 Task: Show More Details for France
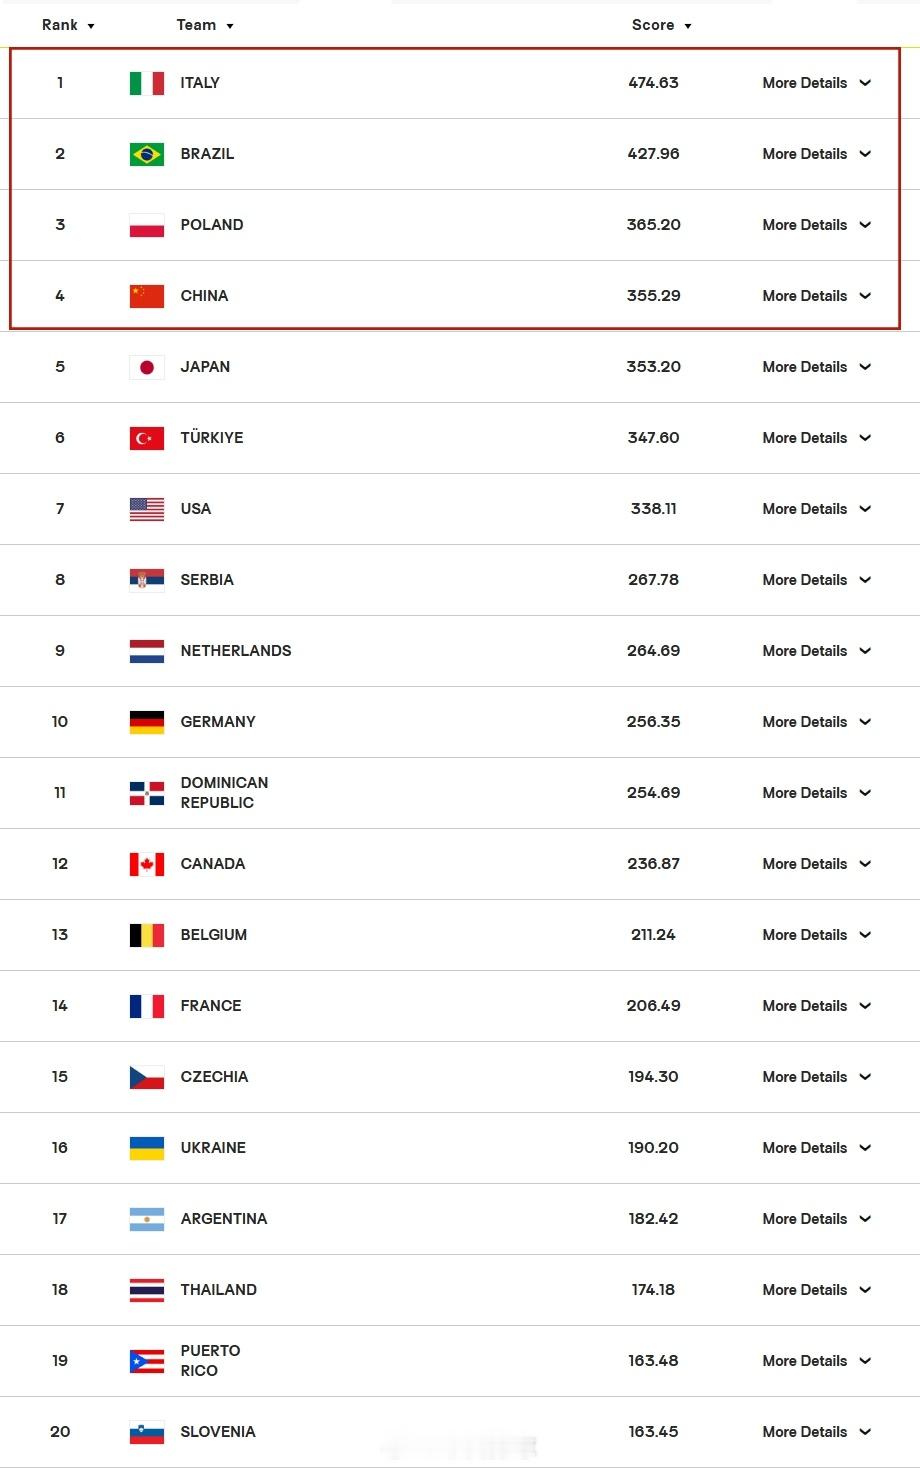[817, 1006]
